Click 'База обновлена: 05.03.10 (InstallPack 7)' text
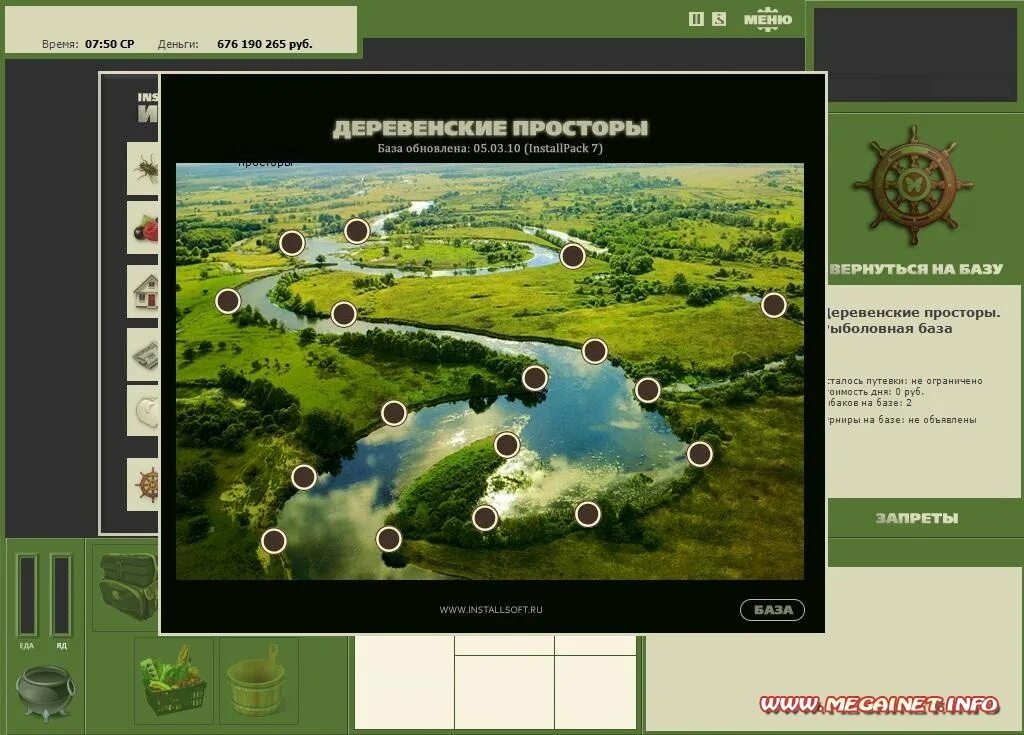Screen dimensions: 1024x735 point(490,148)
